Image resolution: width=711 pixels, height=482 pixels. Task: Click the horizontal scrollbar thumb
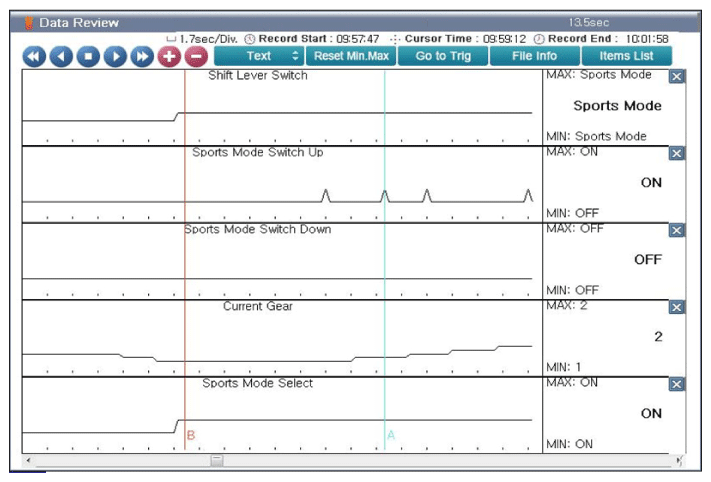[x=217, y=461]
